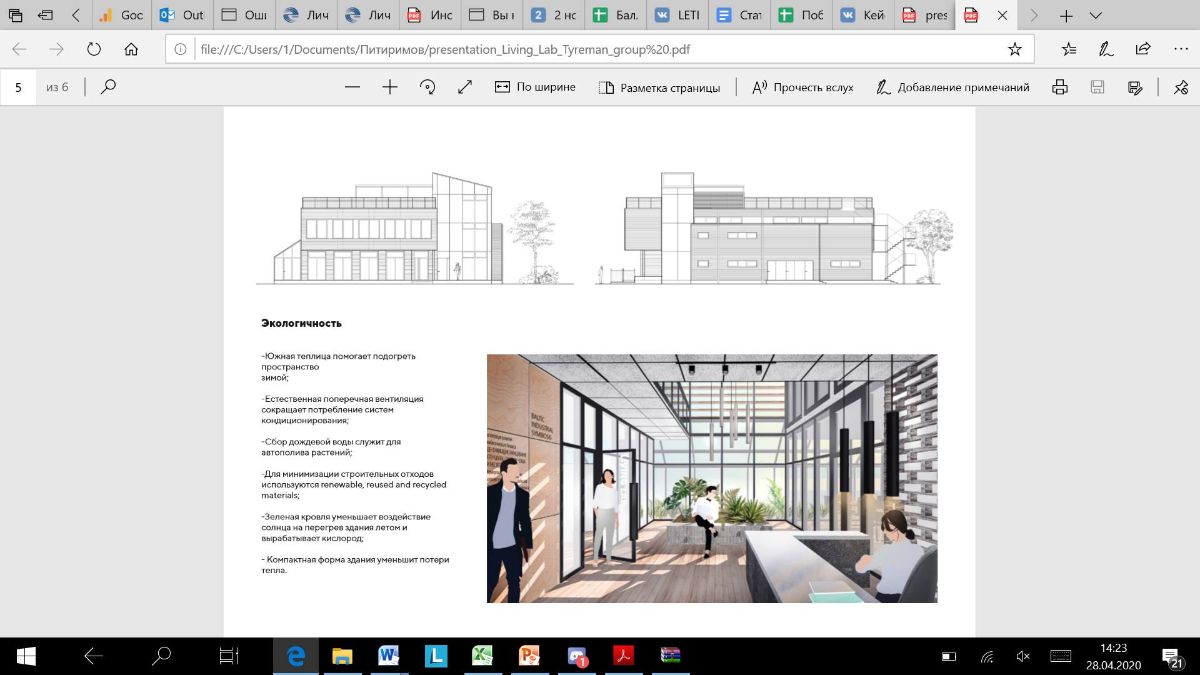Viewport: 1200px width, 675px height.
Task: Rotate the PDF page
Action: coord(428,87)
